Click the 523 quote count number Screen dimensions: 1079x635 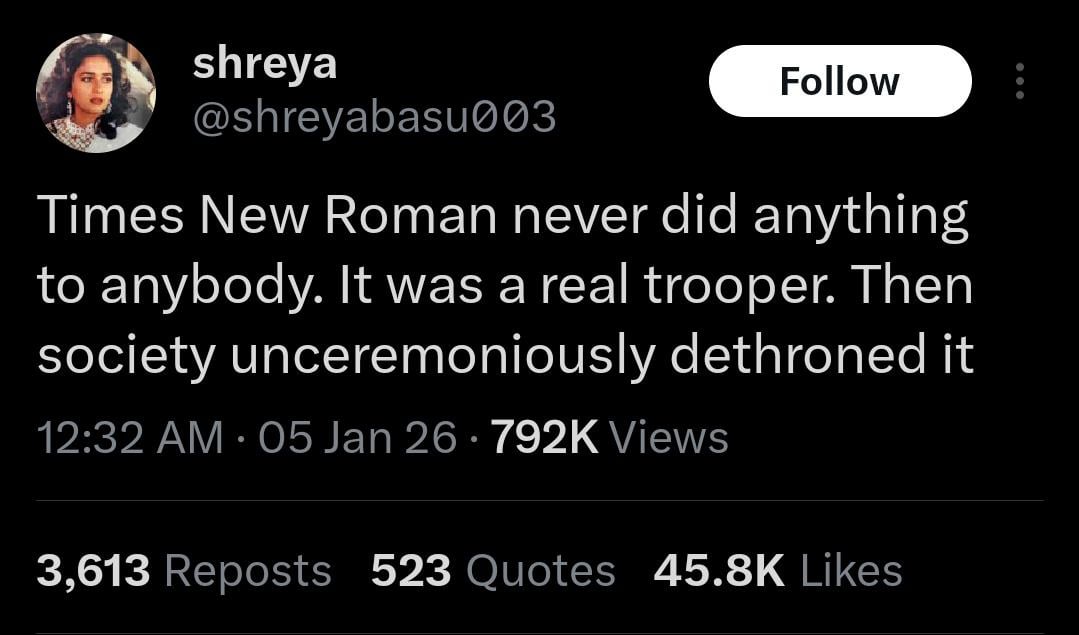tap(411, 571)
